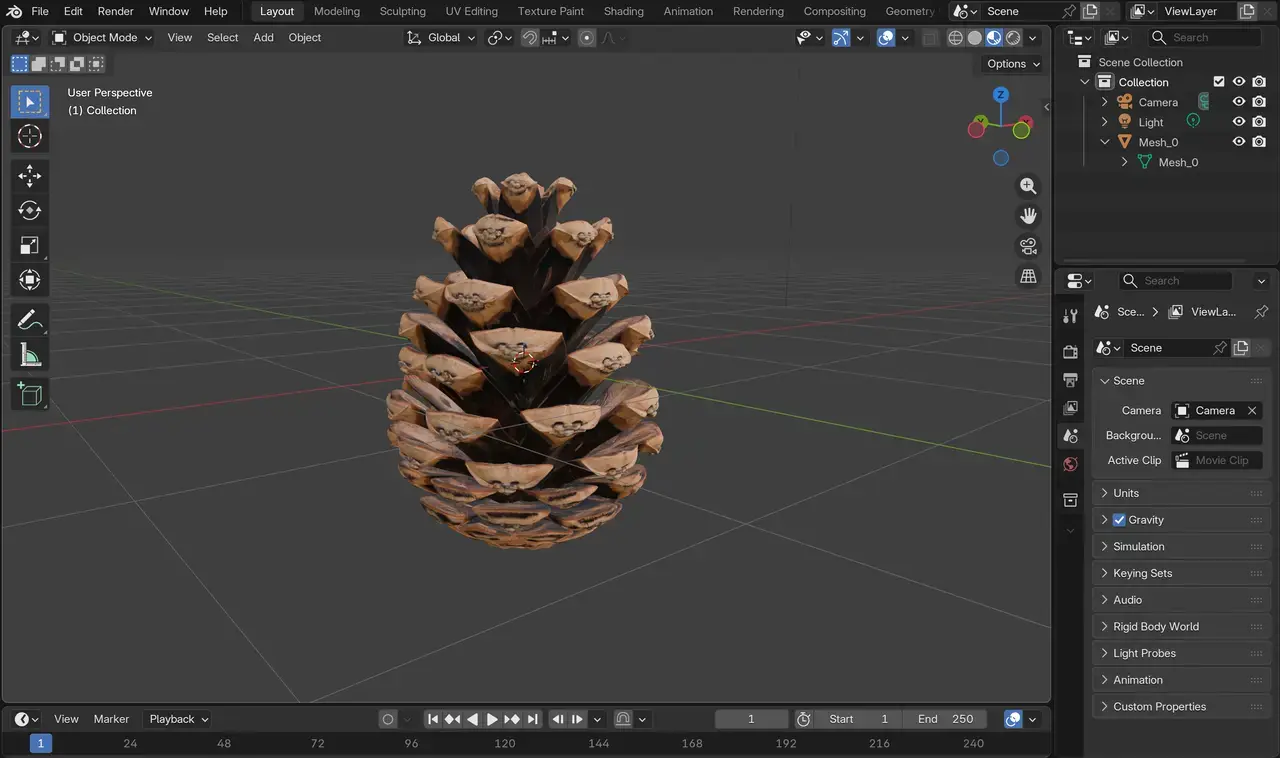The image size is (1280, 758).
Task: Click the blue Z axis gizmo
Action: 1000,94
